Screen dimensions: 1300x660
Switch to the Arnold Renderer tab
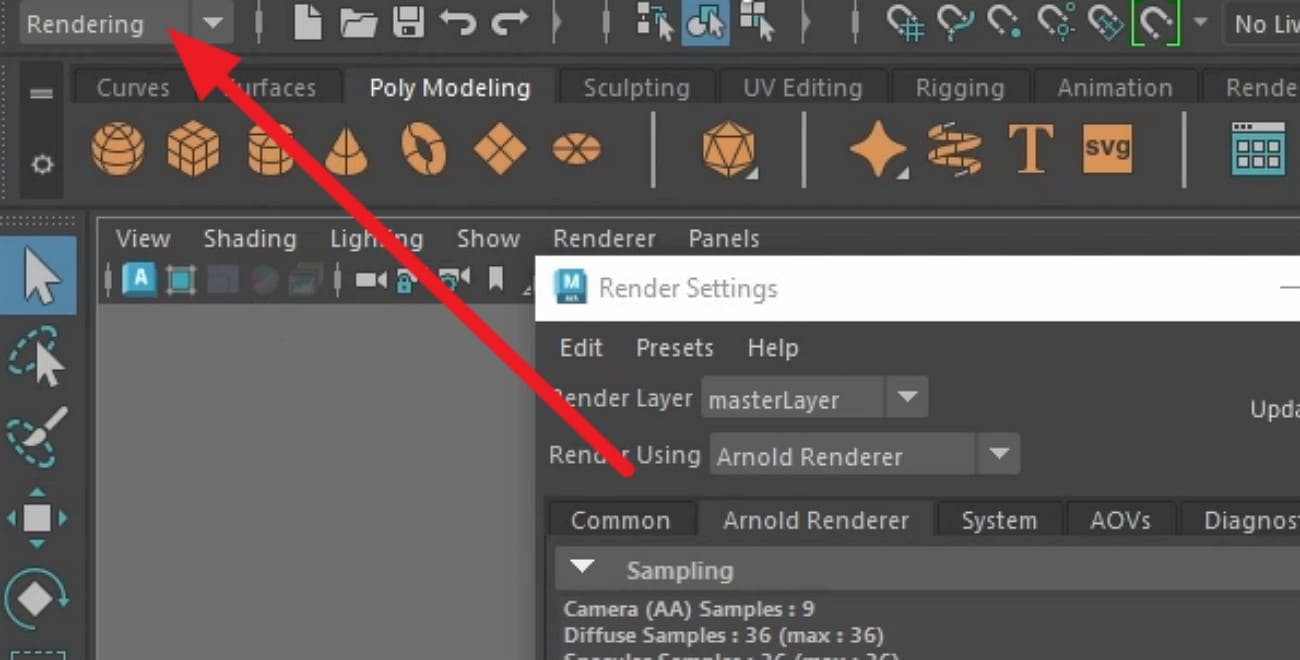pyautogui.click(x=816, y=520)
